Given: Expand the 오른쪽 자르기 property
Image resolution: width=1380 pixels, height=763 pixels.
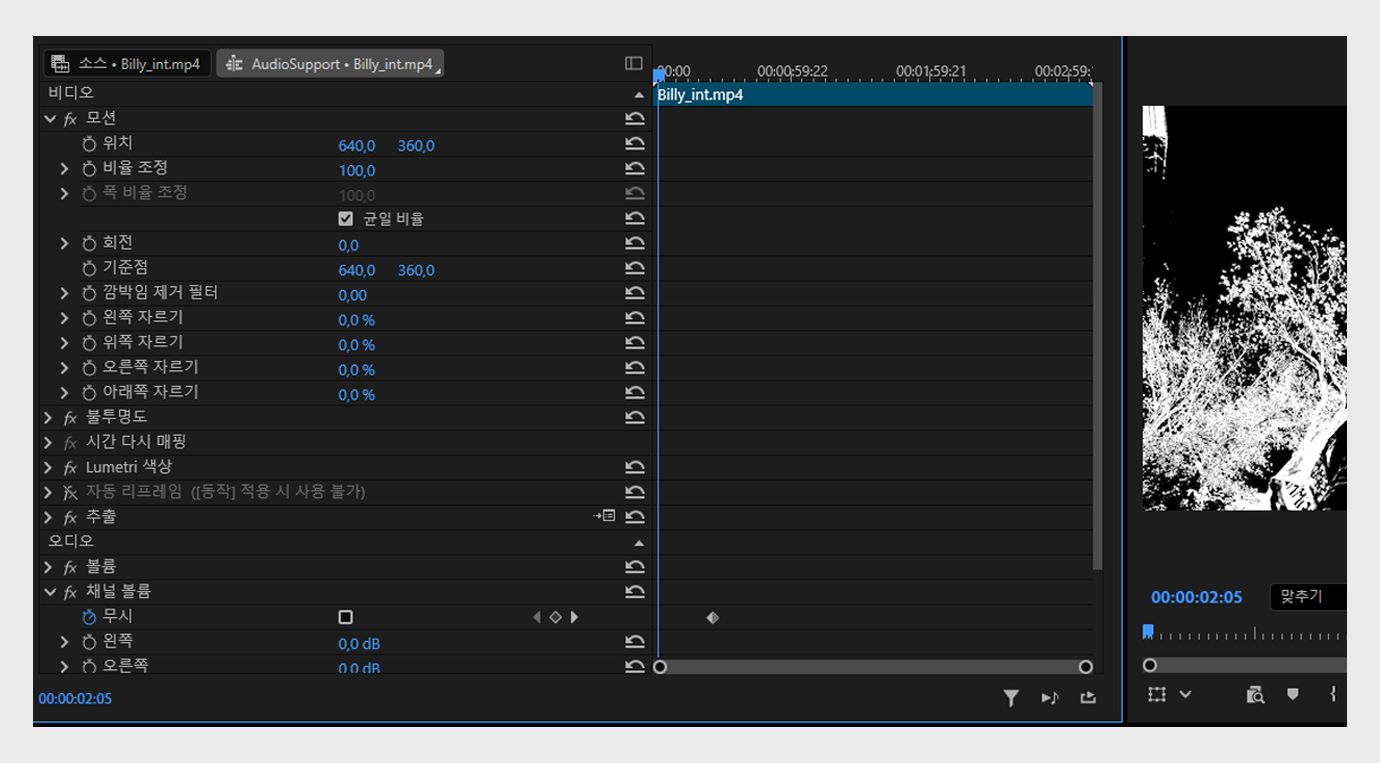Looking at the screenshot, I should point(66,368).
